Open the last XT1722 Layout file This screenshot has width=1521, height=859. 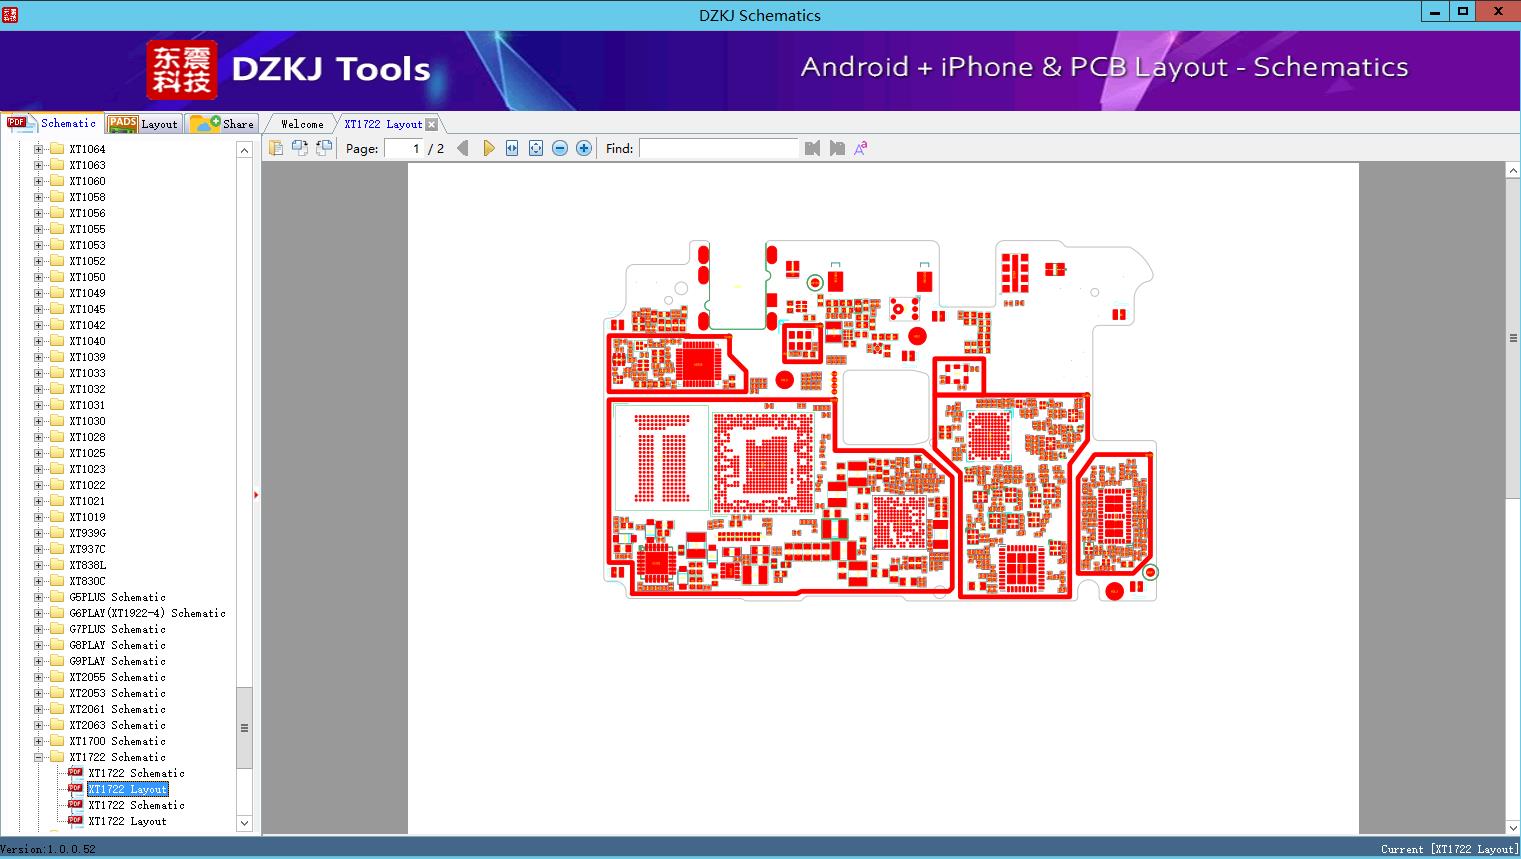click(x=127, y=821)
